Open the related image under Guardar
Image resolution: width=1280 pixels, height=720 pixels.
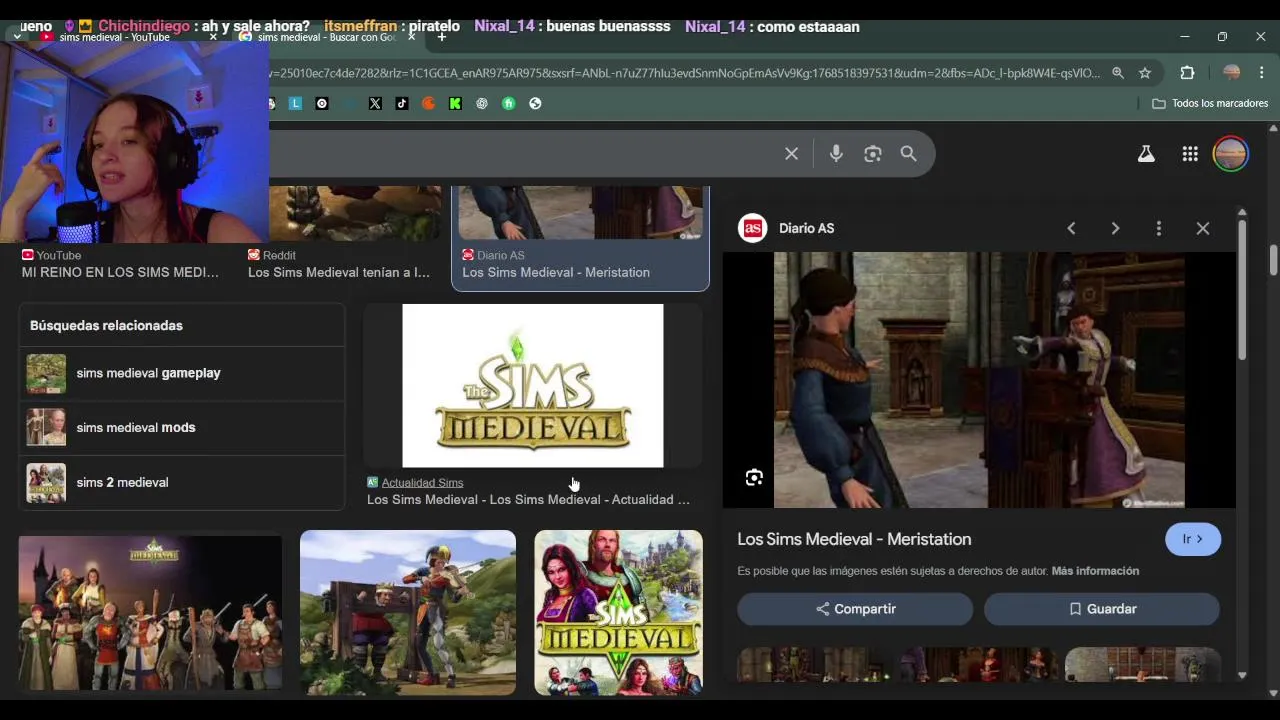click(1143, 664)
